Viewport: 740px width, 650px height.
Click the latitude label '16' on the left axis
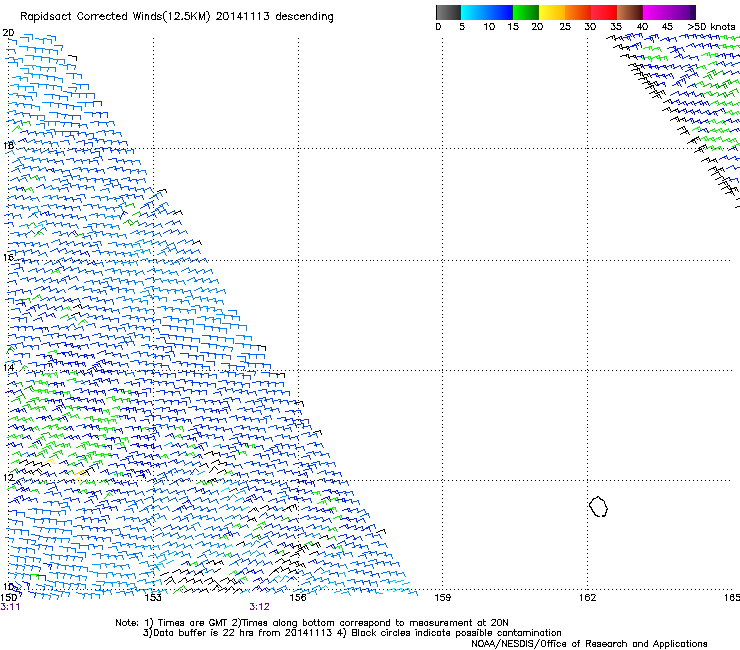click(8, 257)
